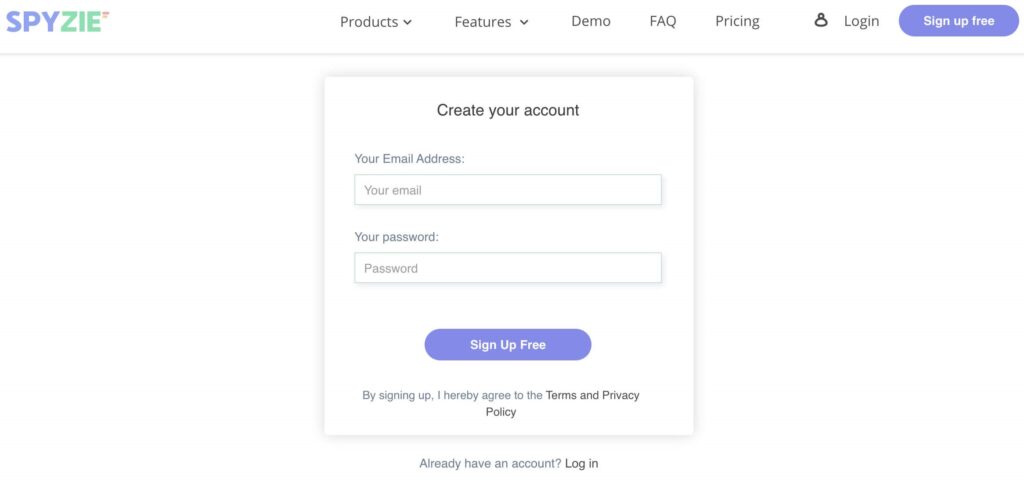Viewport: 1024px width, 482px height.
Task: Submit with the Sign Up Free button
Action: tap(508, 345)
